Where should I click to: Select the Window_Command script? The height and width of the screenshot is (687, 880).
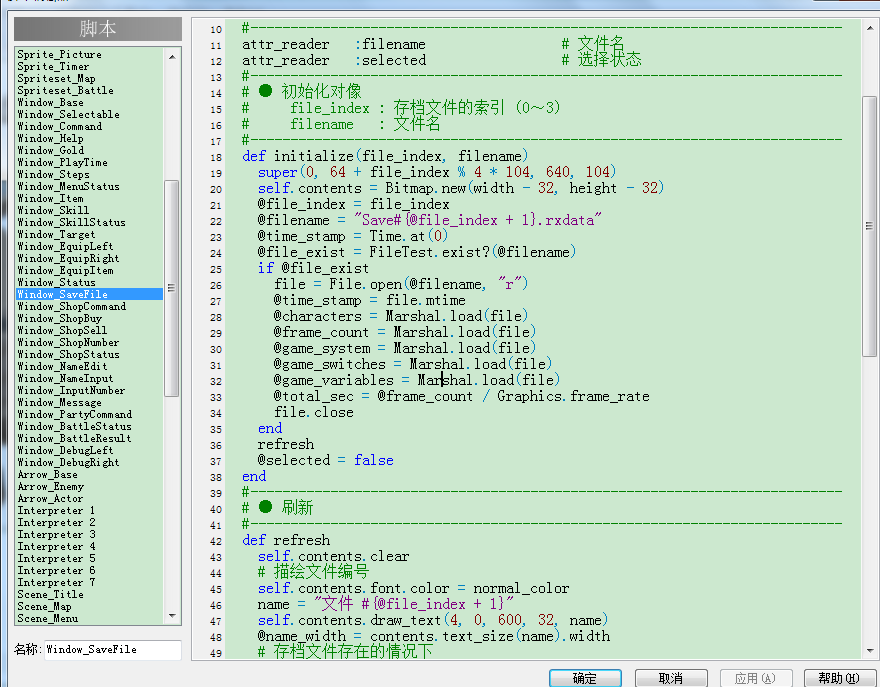(x=59, y=126)
